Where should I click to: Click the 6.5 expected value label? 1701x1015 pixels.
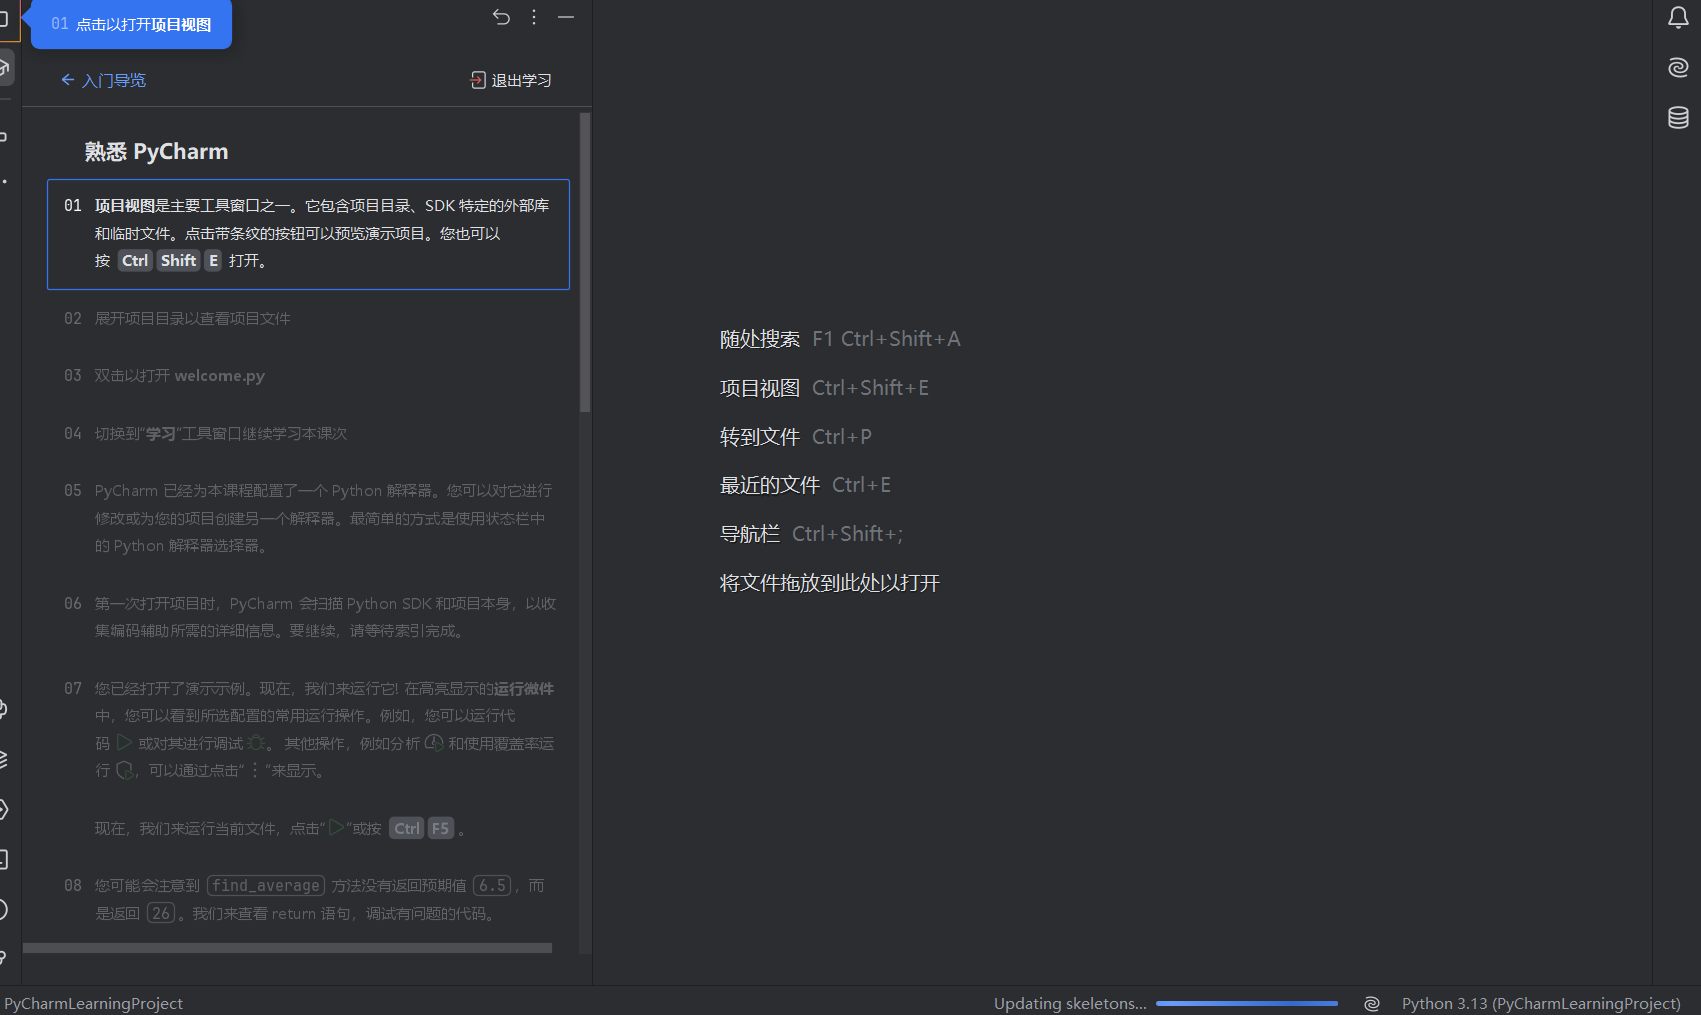pyautogui.click(x=492, y=886)
